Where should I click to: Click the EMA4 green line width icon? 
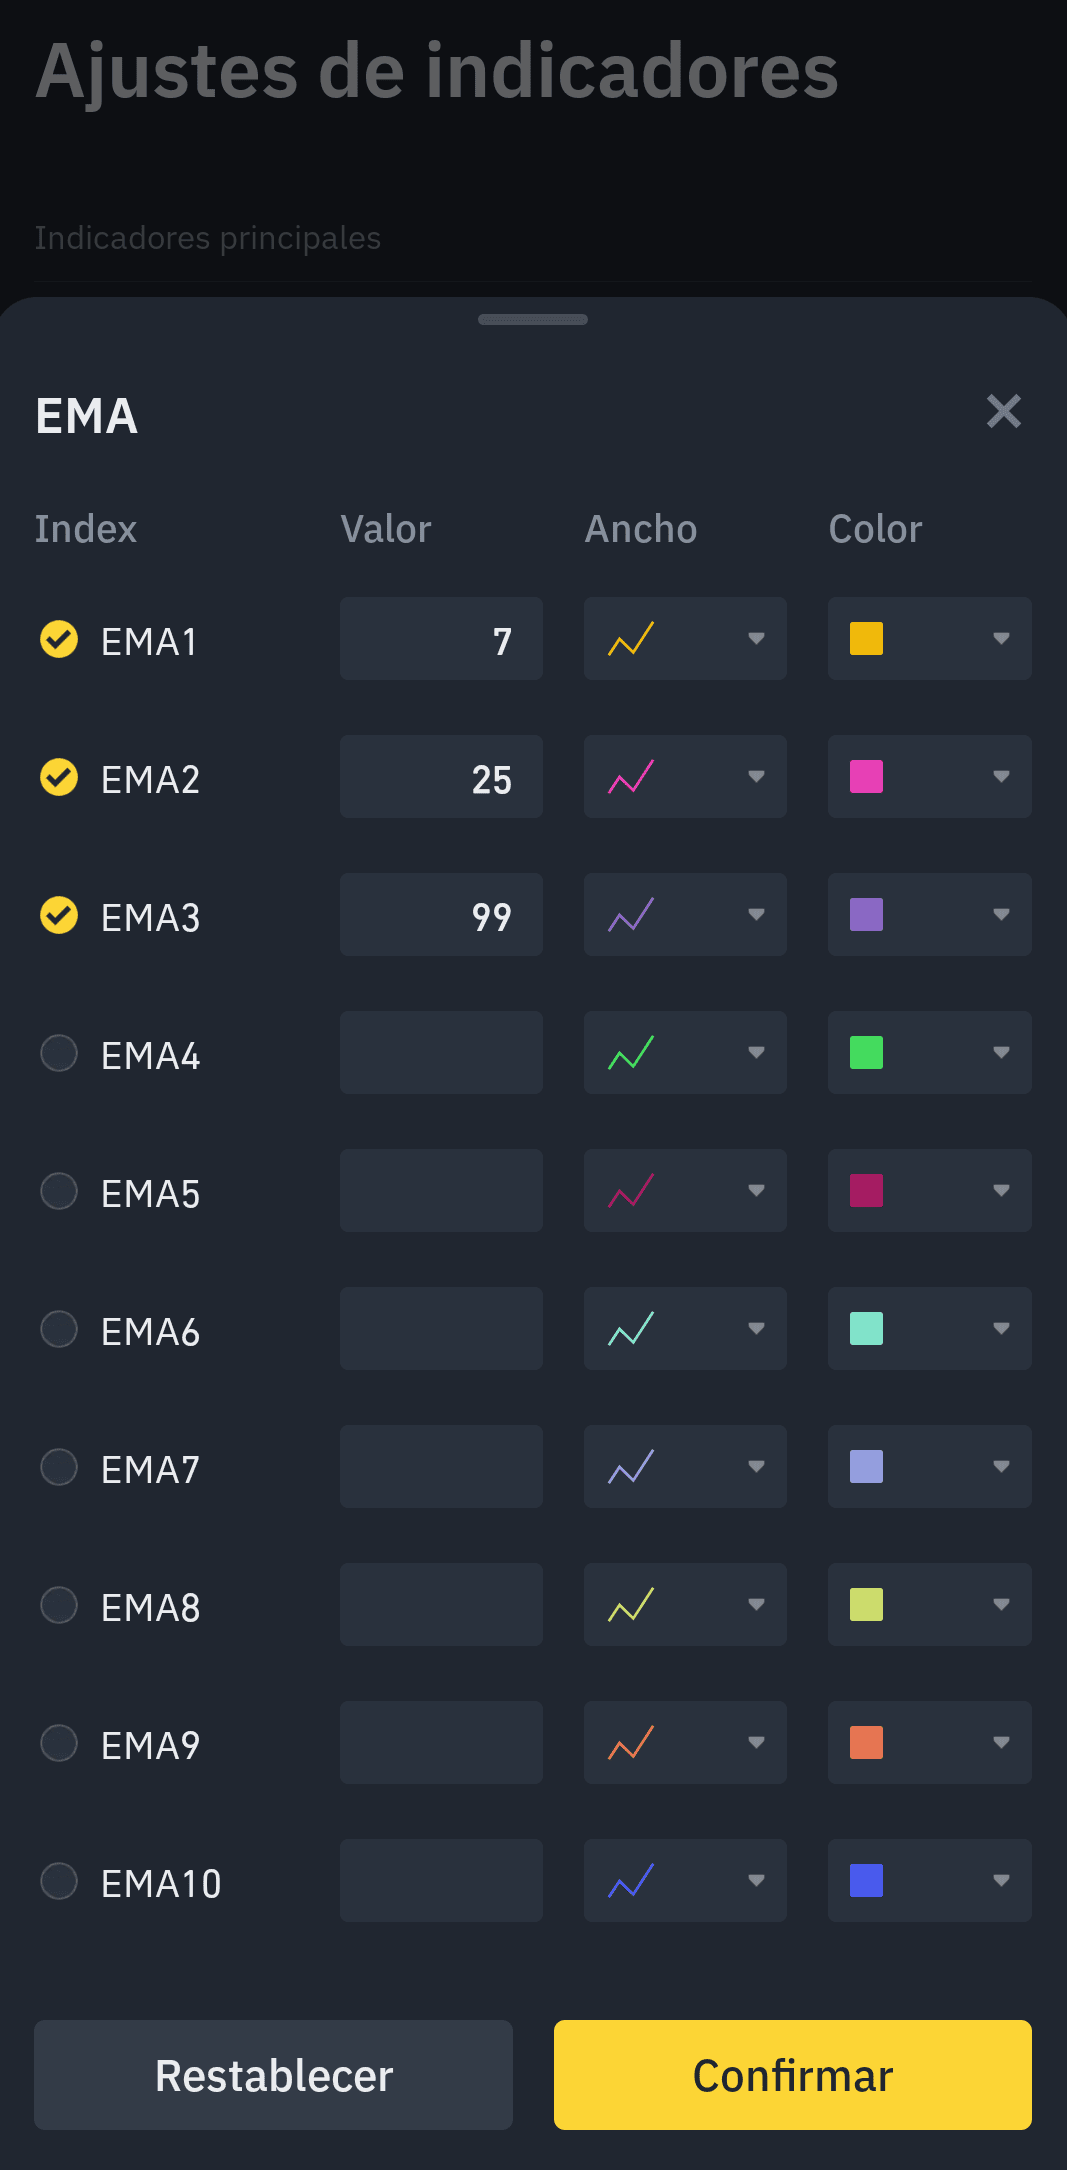click(x=631, y=1053)
